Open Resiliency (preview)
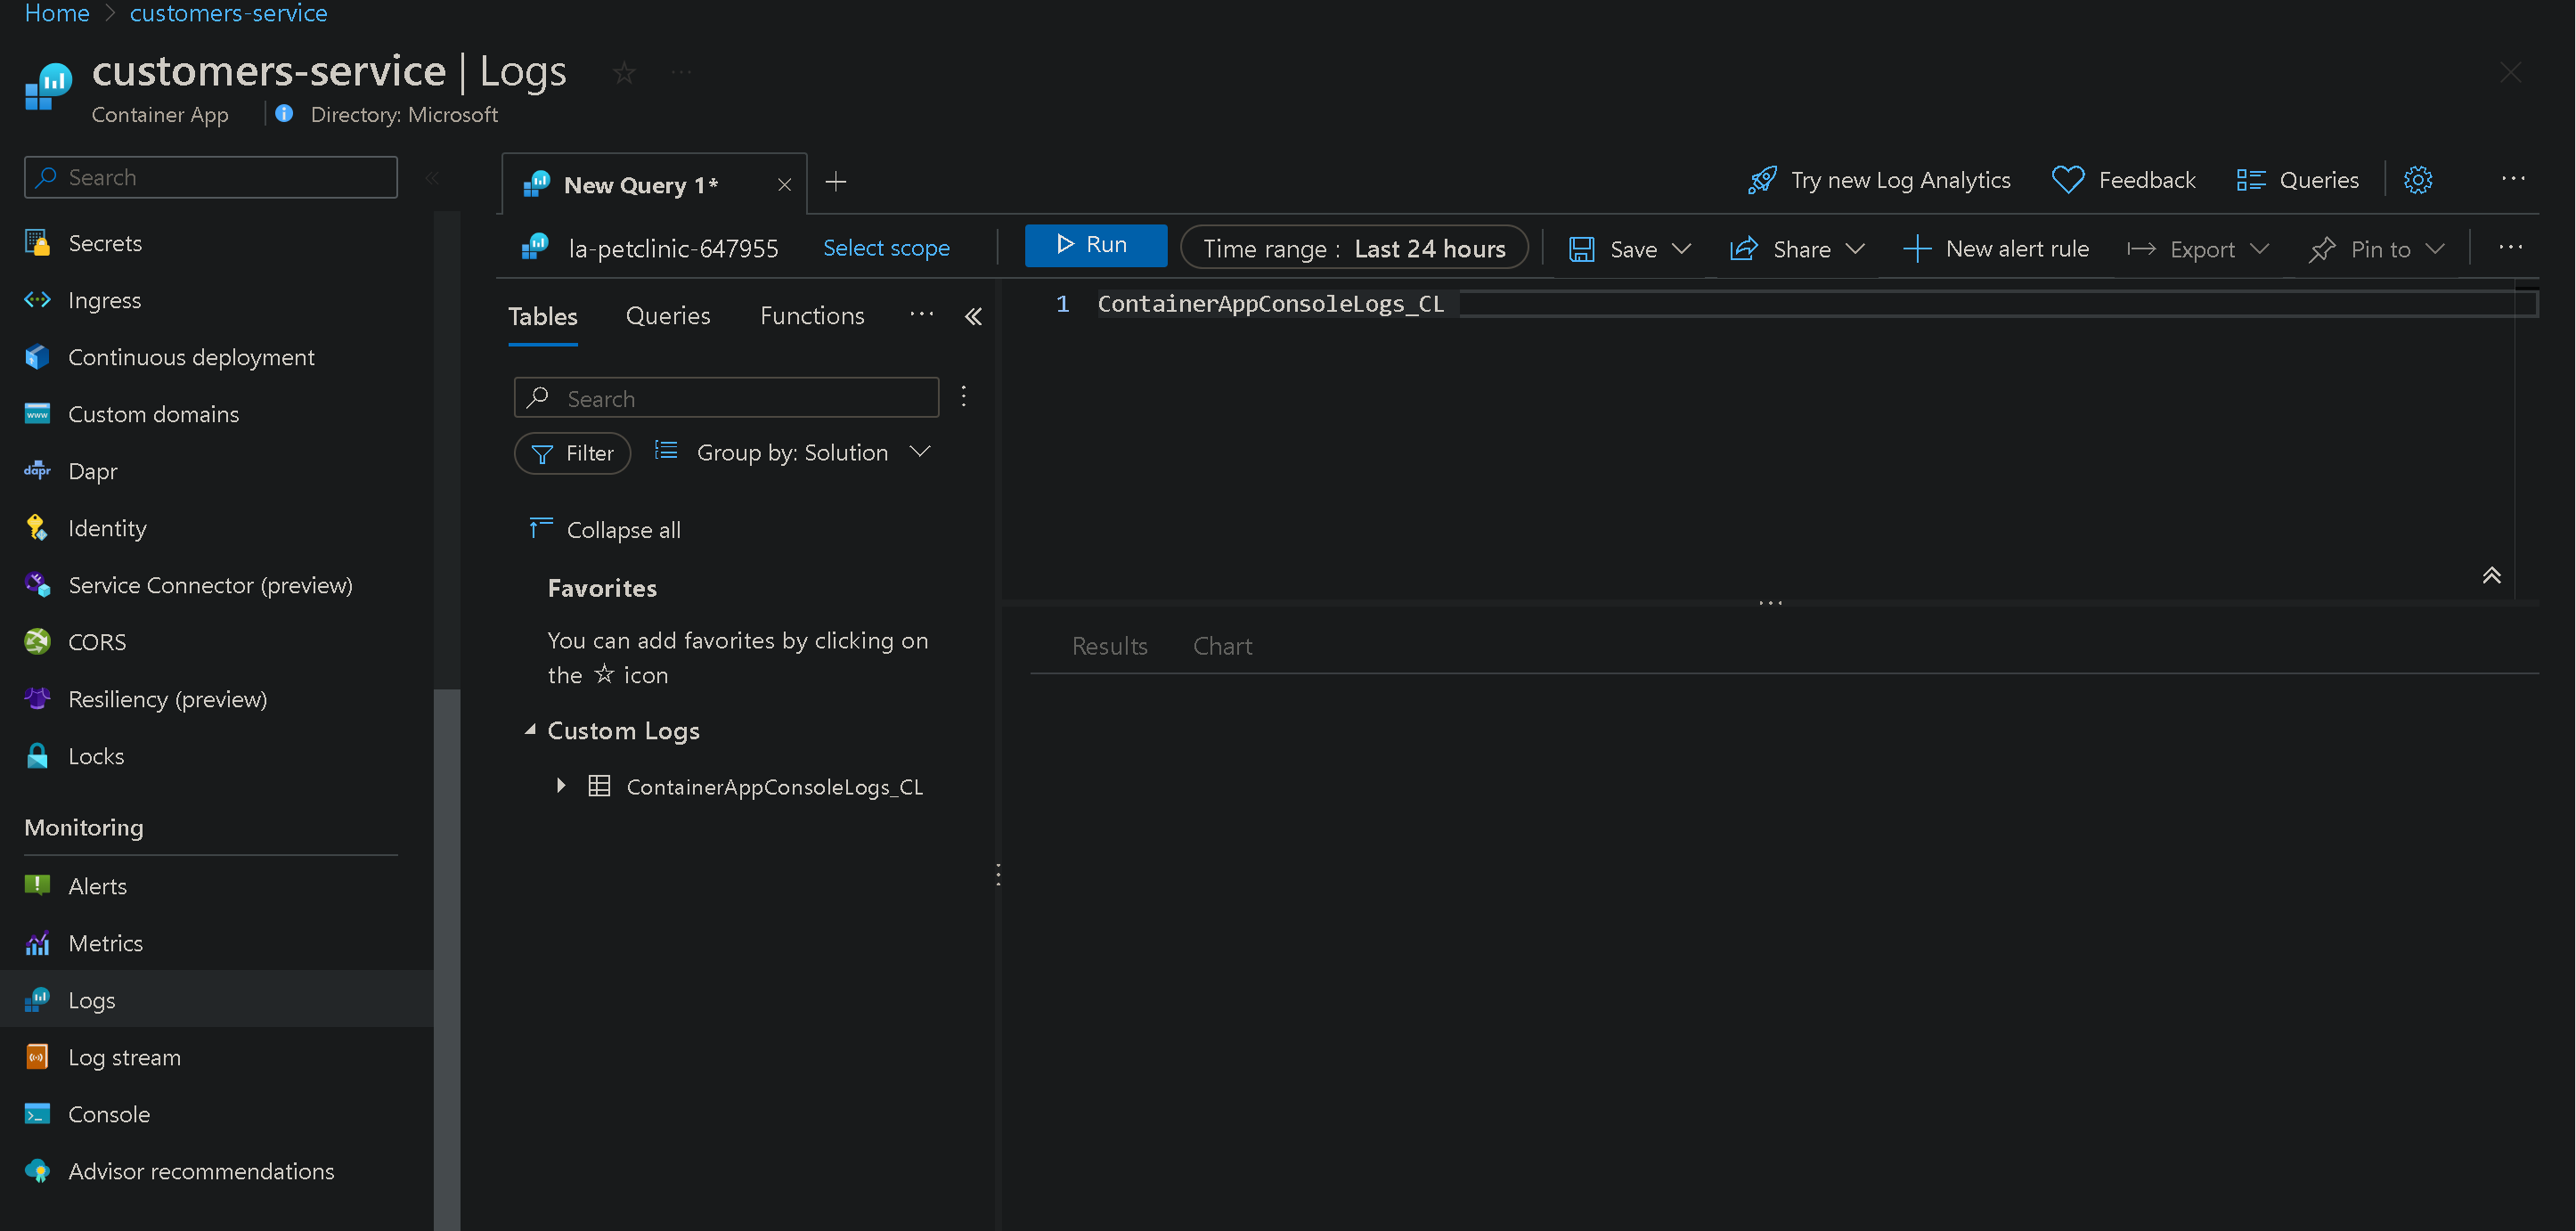2576x1231 pixels. pyautogui.click(x=167, y=699)
